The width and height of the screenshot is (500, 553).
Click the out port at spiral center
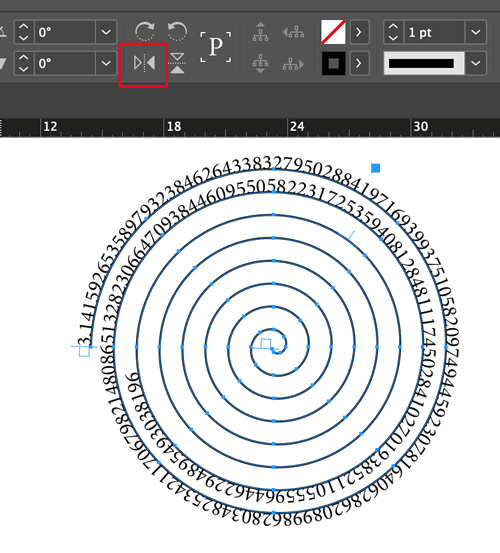(x=266, y=343)
